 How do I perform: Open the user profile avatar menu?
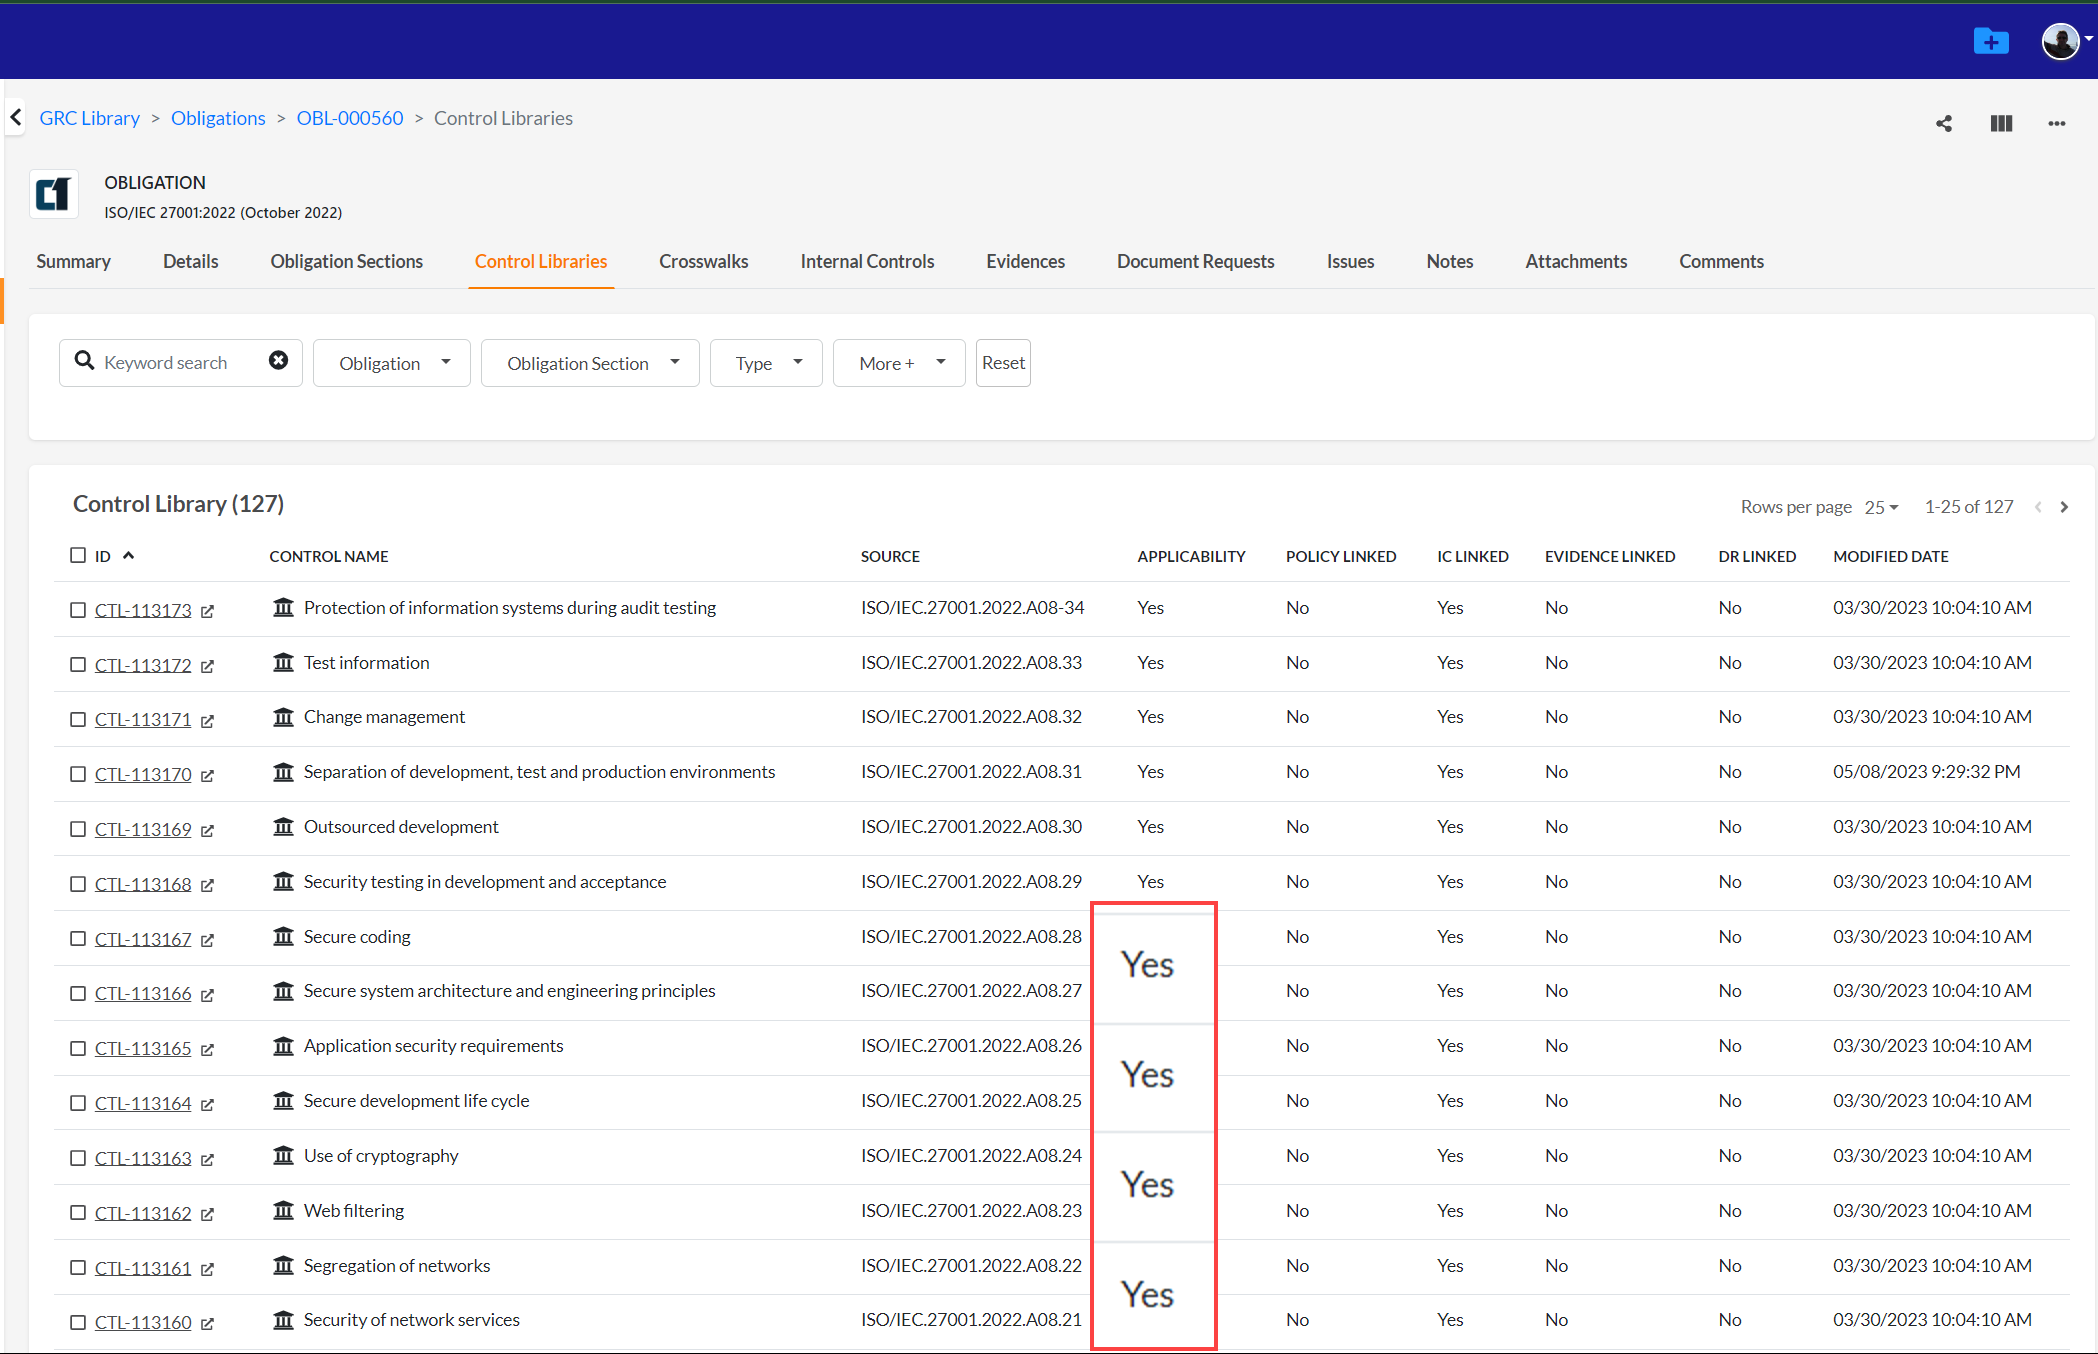(2061, 41)
